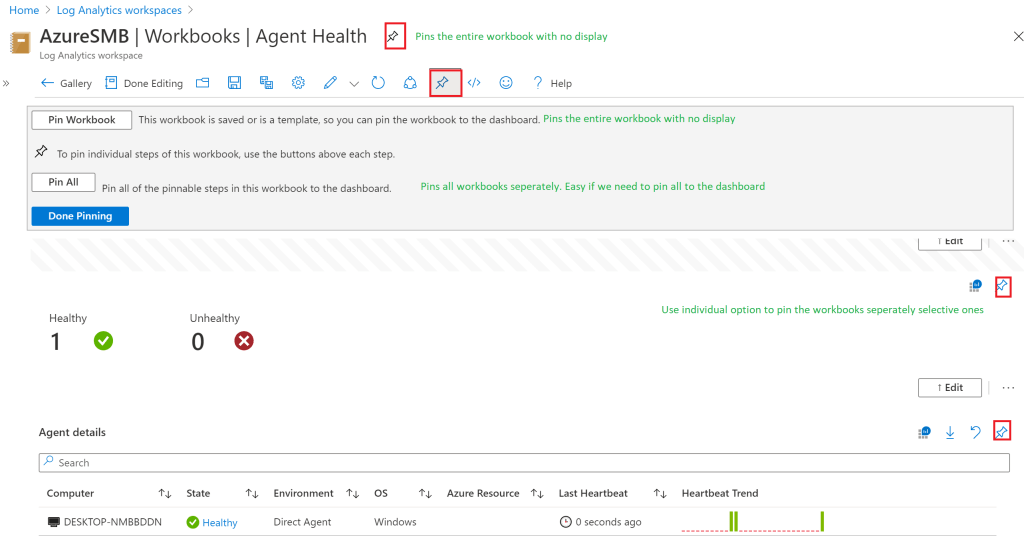The height and width of the screenshot is (547, 1024).
Task: Click the Pin Workbook button
Action: click(x=82, y=120)
